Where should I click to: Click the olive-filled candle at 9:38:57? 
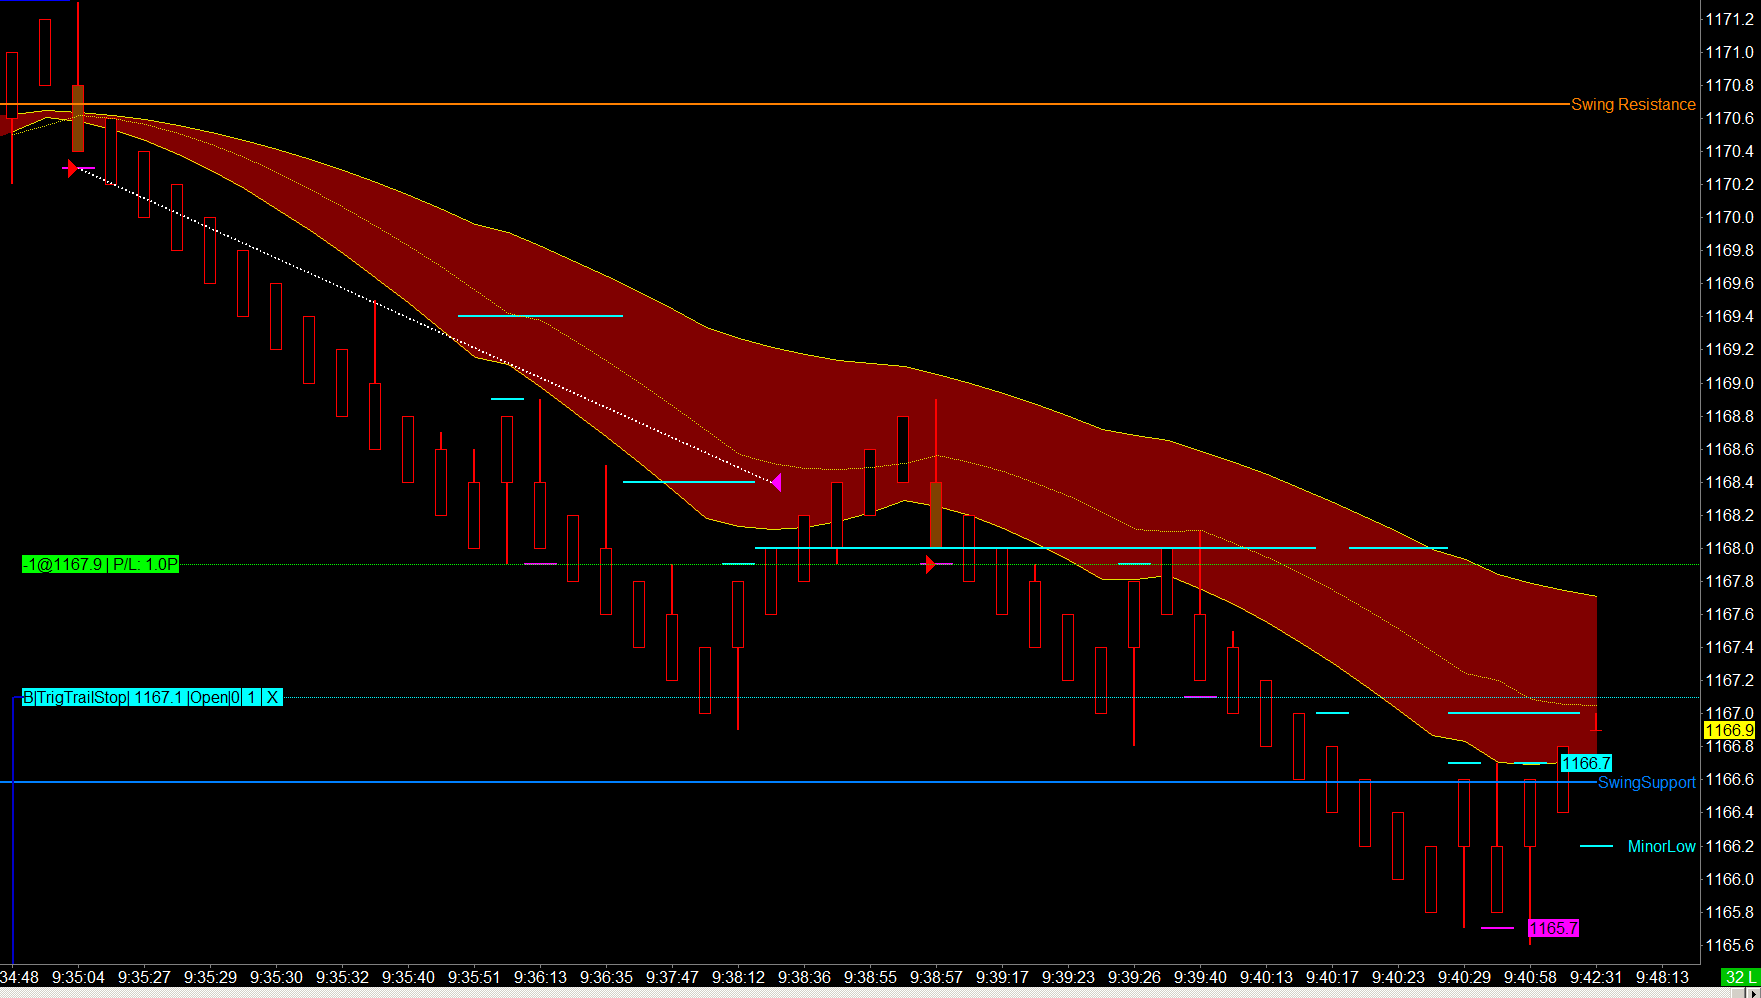(x=936, y=515)
